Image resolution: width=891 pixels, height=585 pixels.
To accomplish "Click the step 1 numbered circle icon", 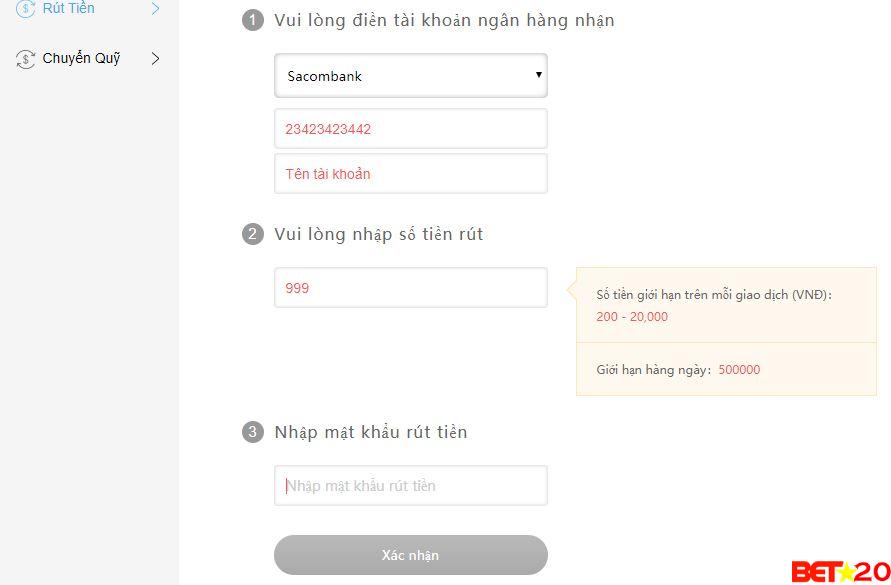I will coord(253,19).
